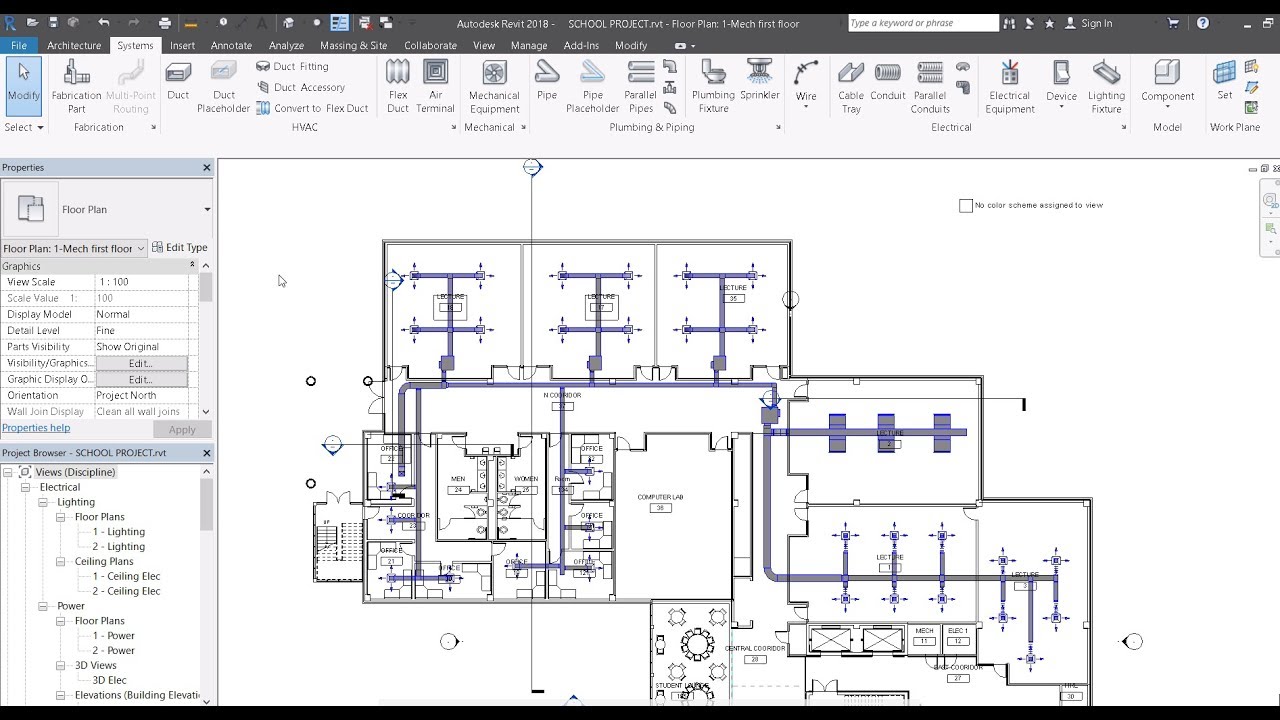Switch to the Architecture ribbon tab
Image resolution: width=1280 pixels, height=720 pixels.
tap(74, 45)
